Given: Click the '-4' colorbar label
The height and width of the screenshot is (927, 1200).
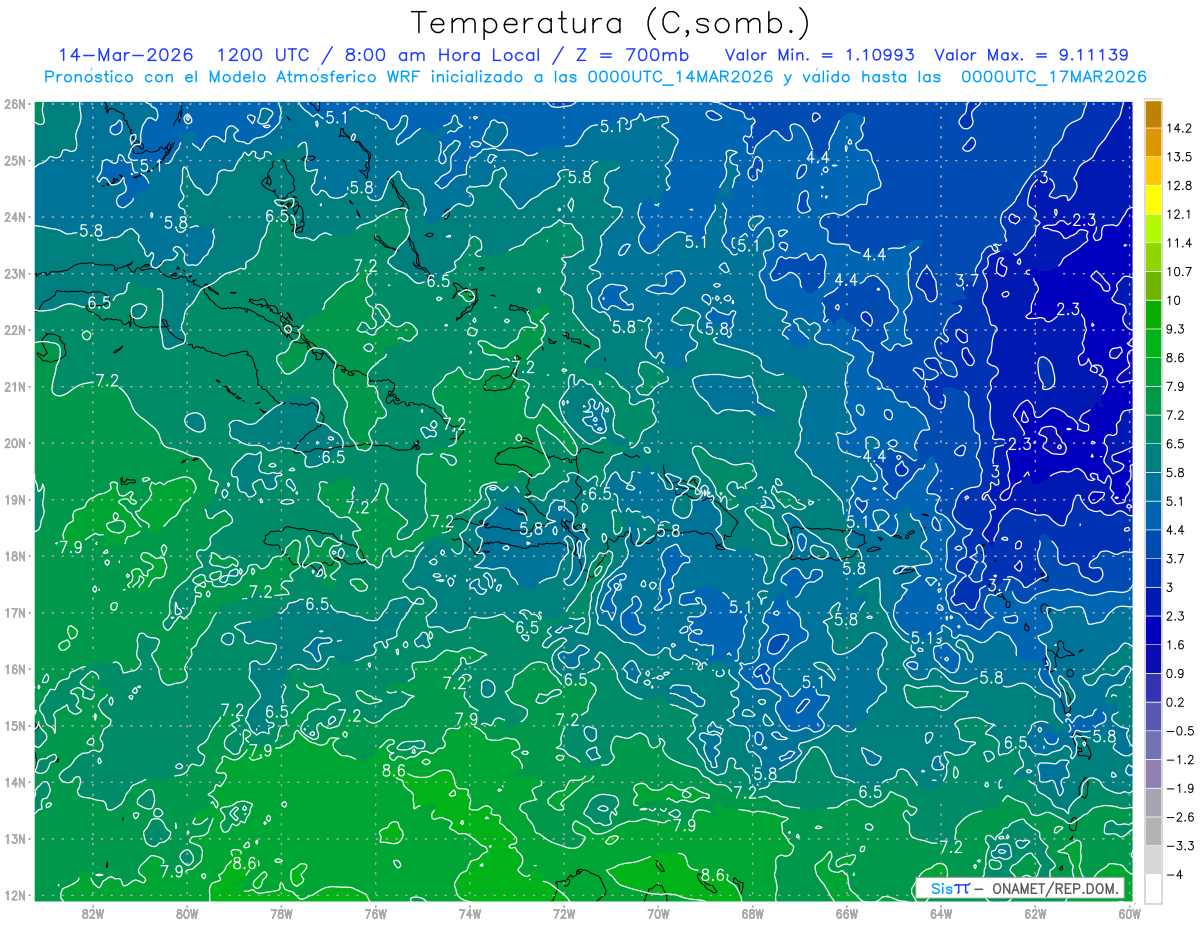Looking at the screenshot, I should [1173, 874].
